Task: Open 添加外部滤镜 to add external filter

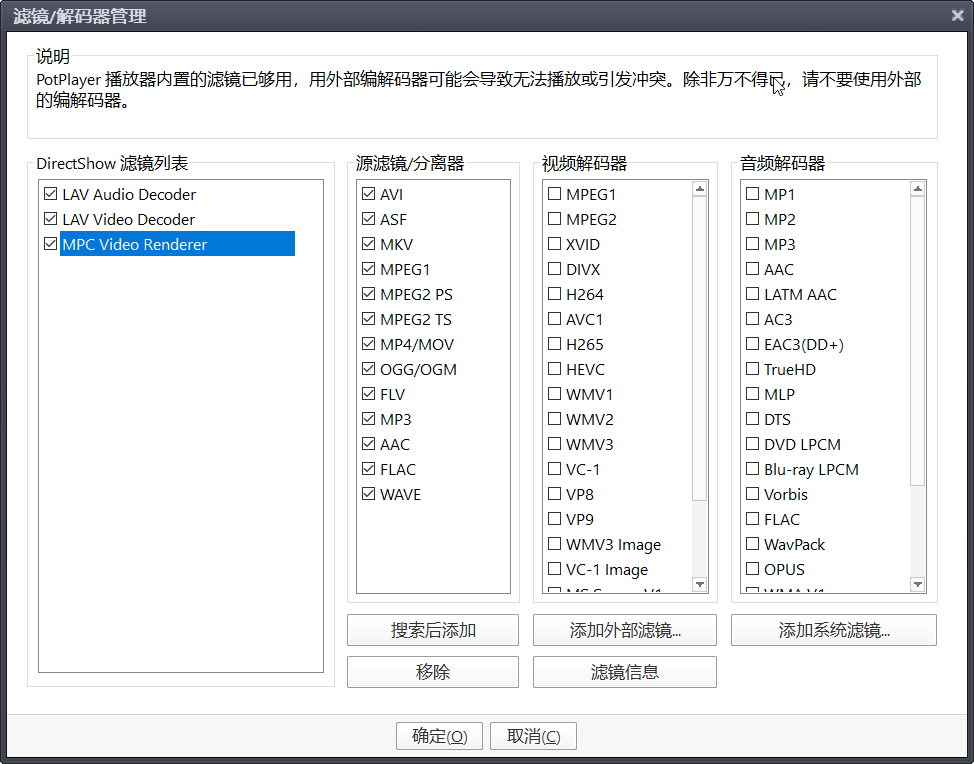Action: point(625,630)
